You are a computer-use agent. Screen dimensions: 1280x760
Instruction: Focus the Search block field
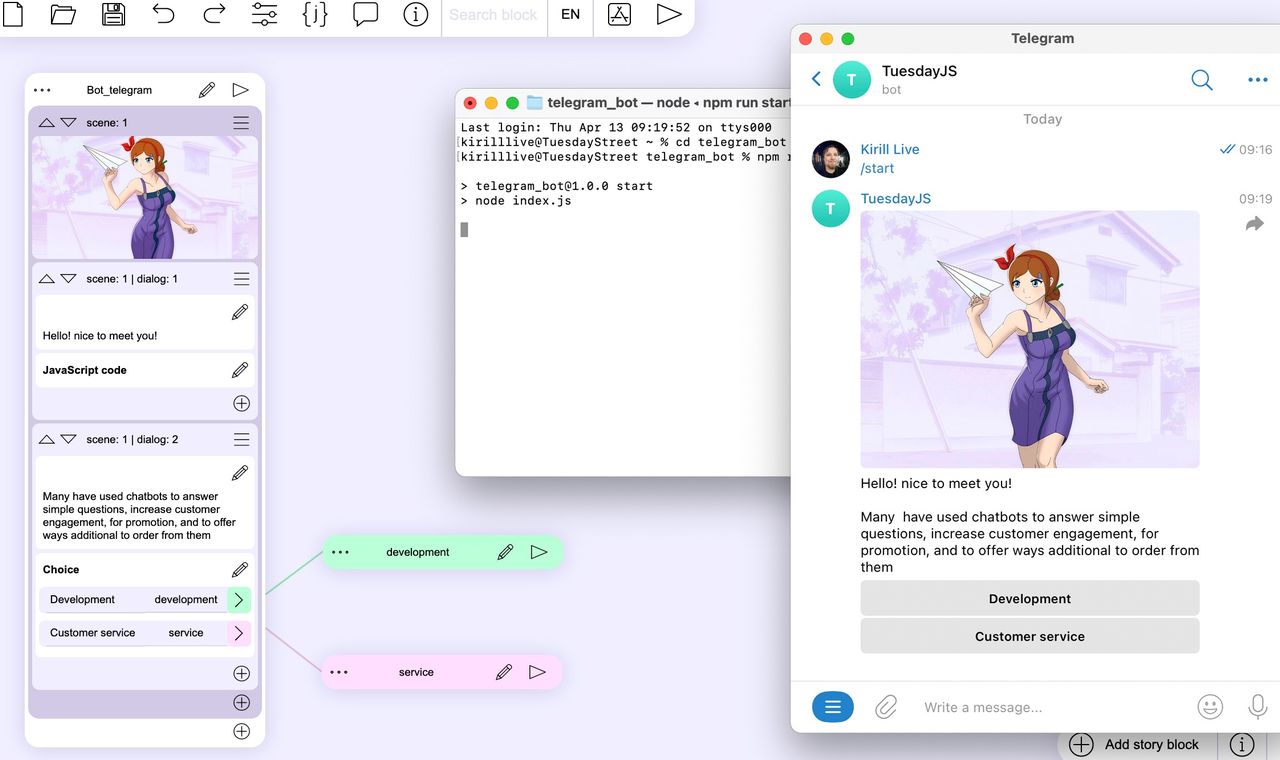494,15
